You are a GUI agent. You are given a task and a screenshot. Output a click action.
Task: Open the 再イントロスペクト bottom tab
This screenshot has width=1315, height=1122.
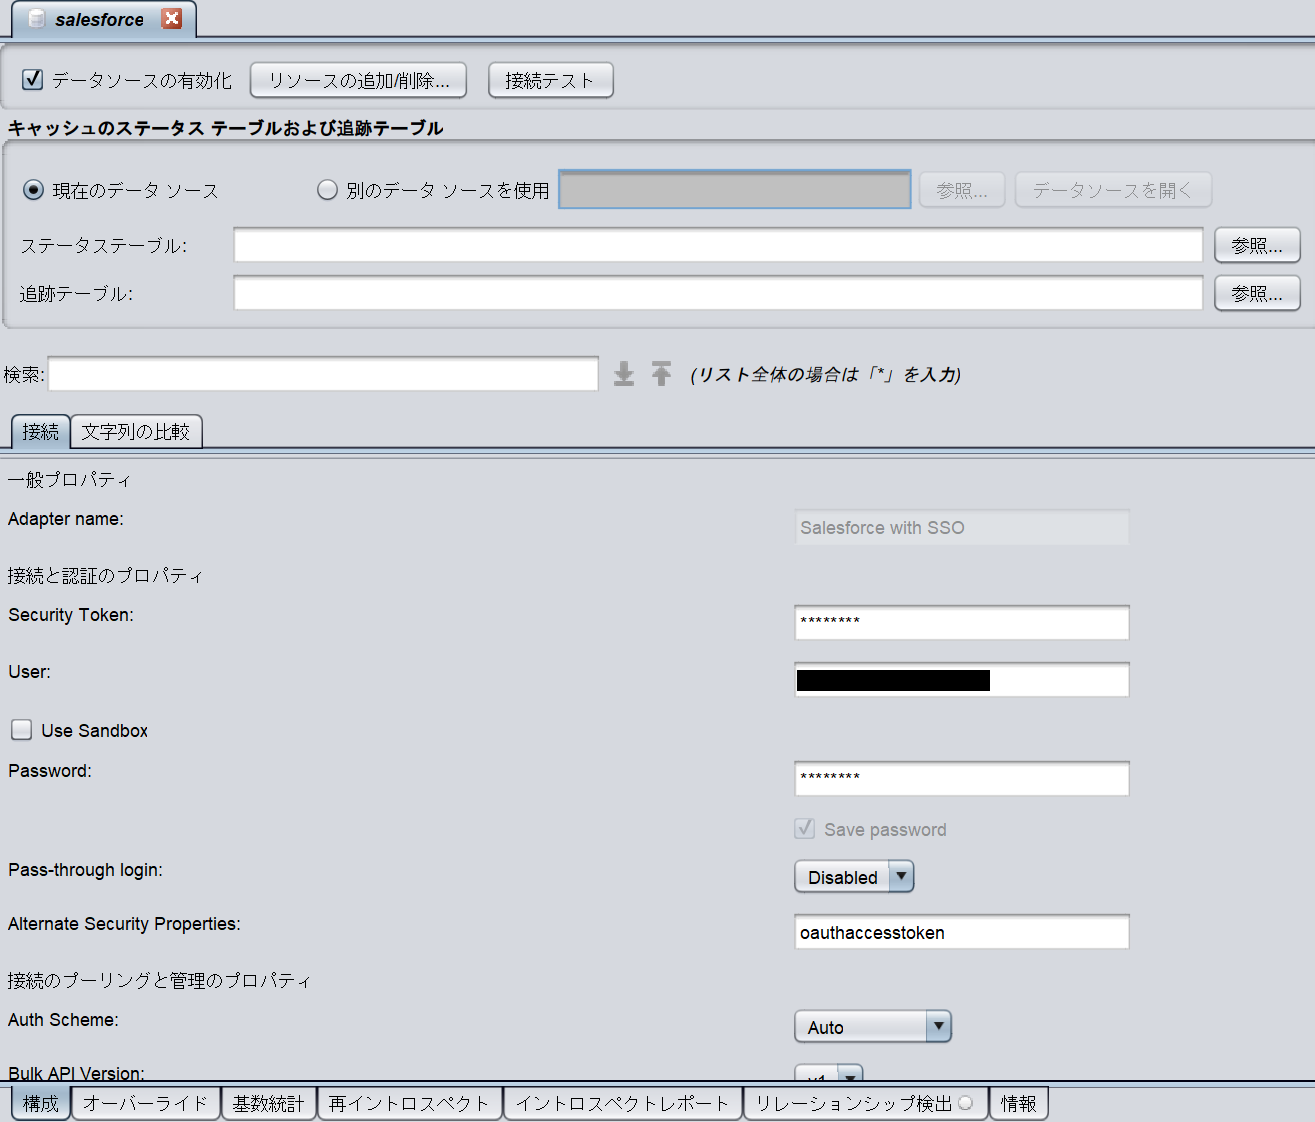tap(409, 1103)
